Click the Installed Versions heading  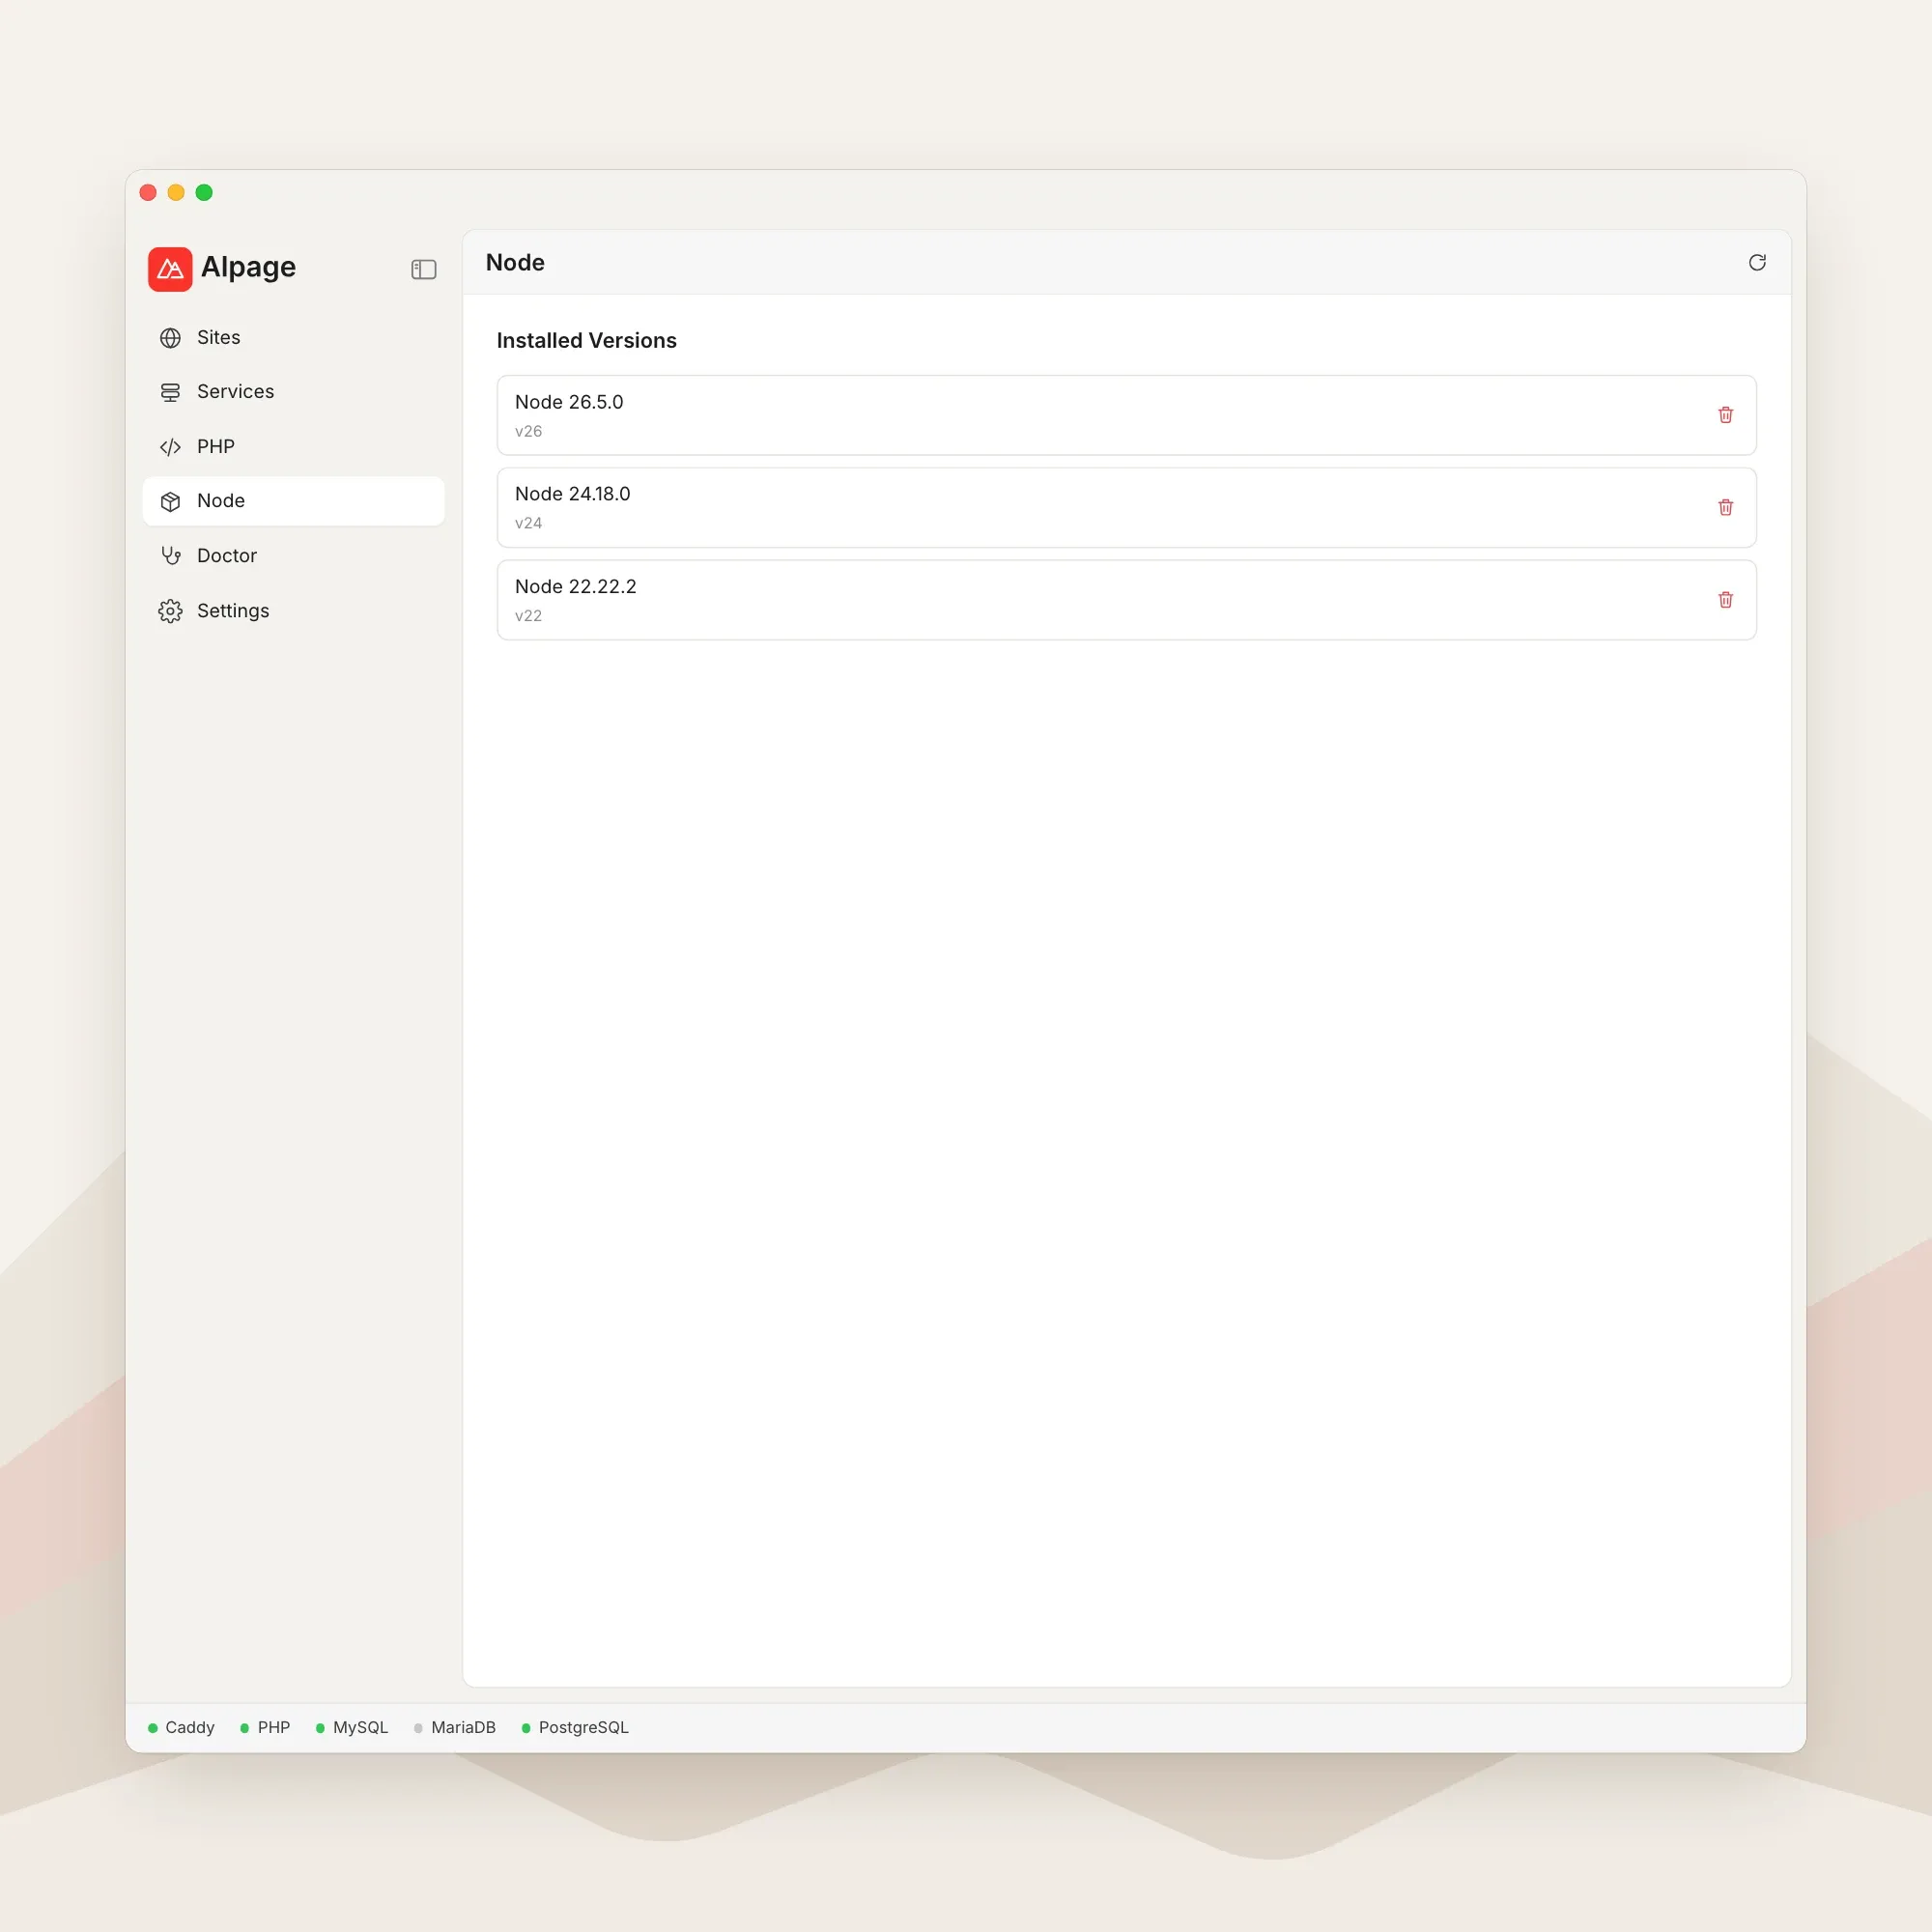click(x=586, y=340)
